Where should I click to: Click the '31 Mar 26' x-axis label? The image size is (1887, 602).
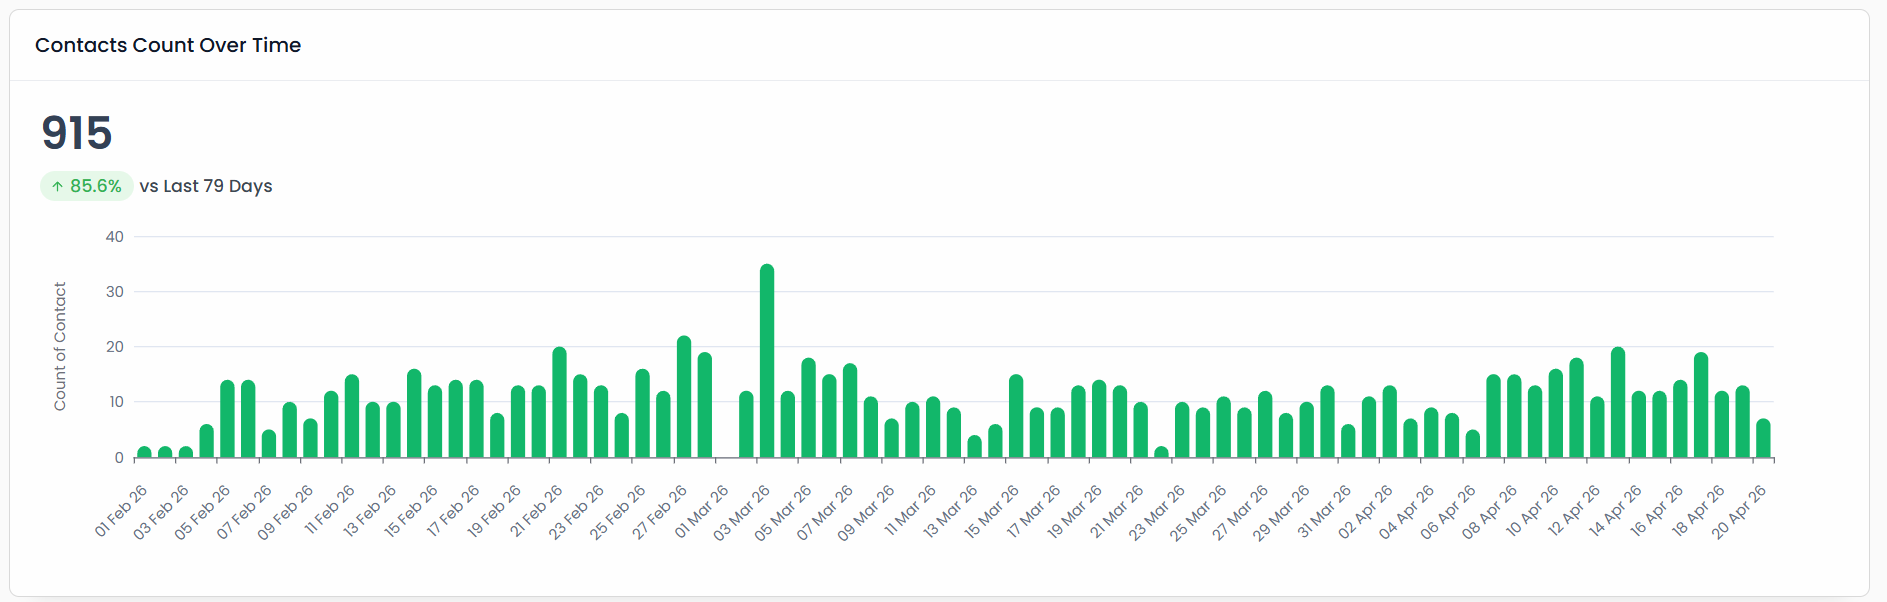tap(1325, 511)
